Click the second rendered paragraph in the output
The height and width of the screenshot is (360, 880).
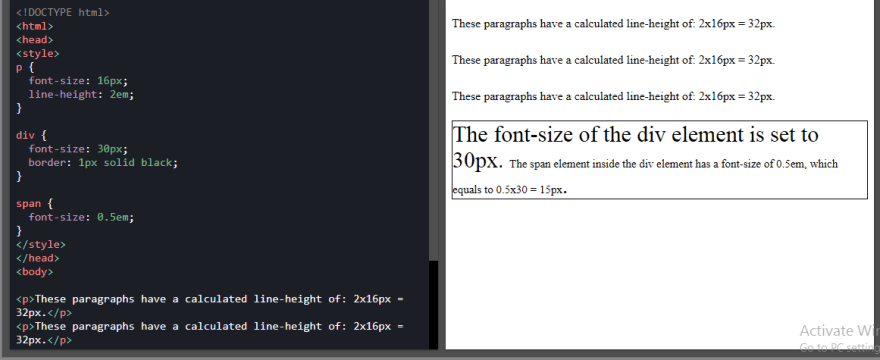[613, 60]
